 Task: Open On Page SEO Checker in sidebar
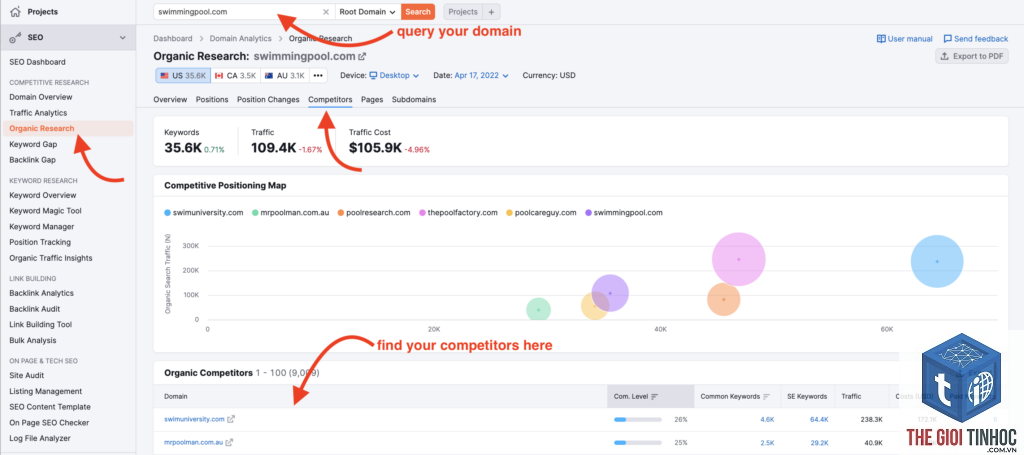point(49,422)
